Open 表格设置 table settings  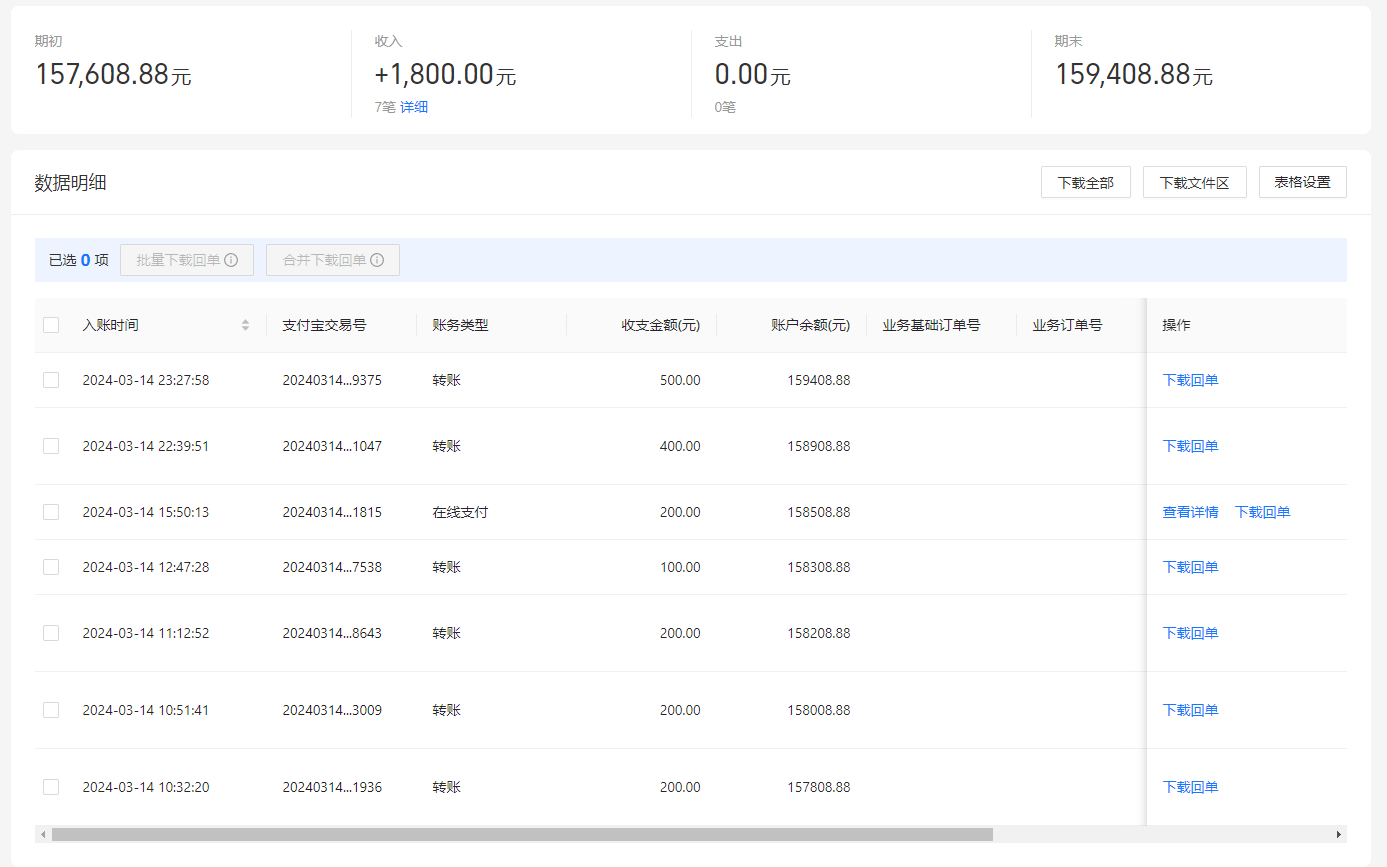pyautogui.click(x=1303, y=182)
